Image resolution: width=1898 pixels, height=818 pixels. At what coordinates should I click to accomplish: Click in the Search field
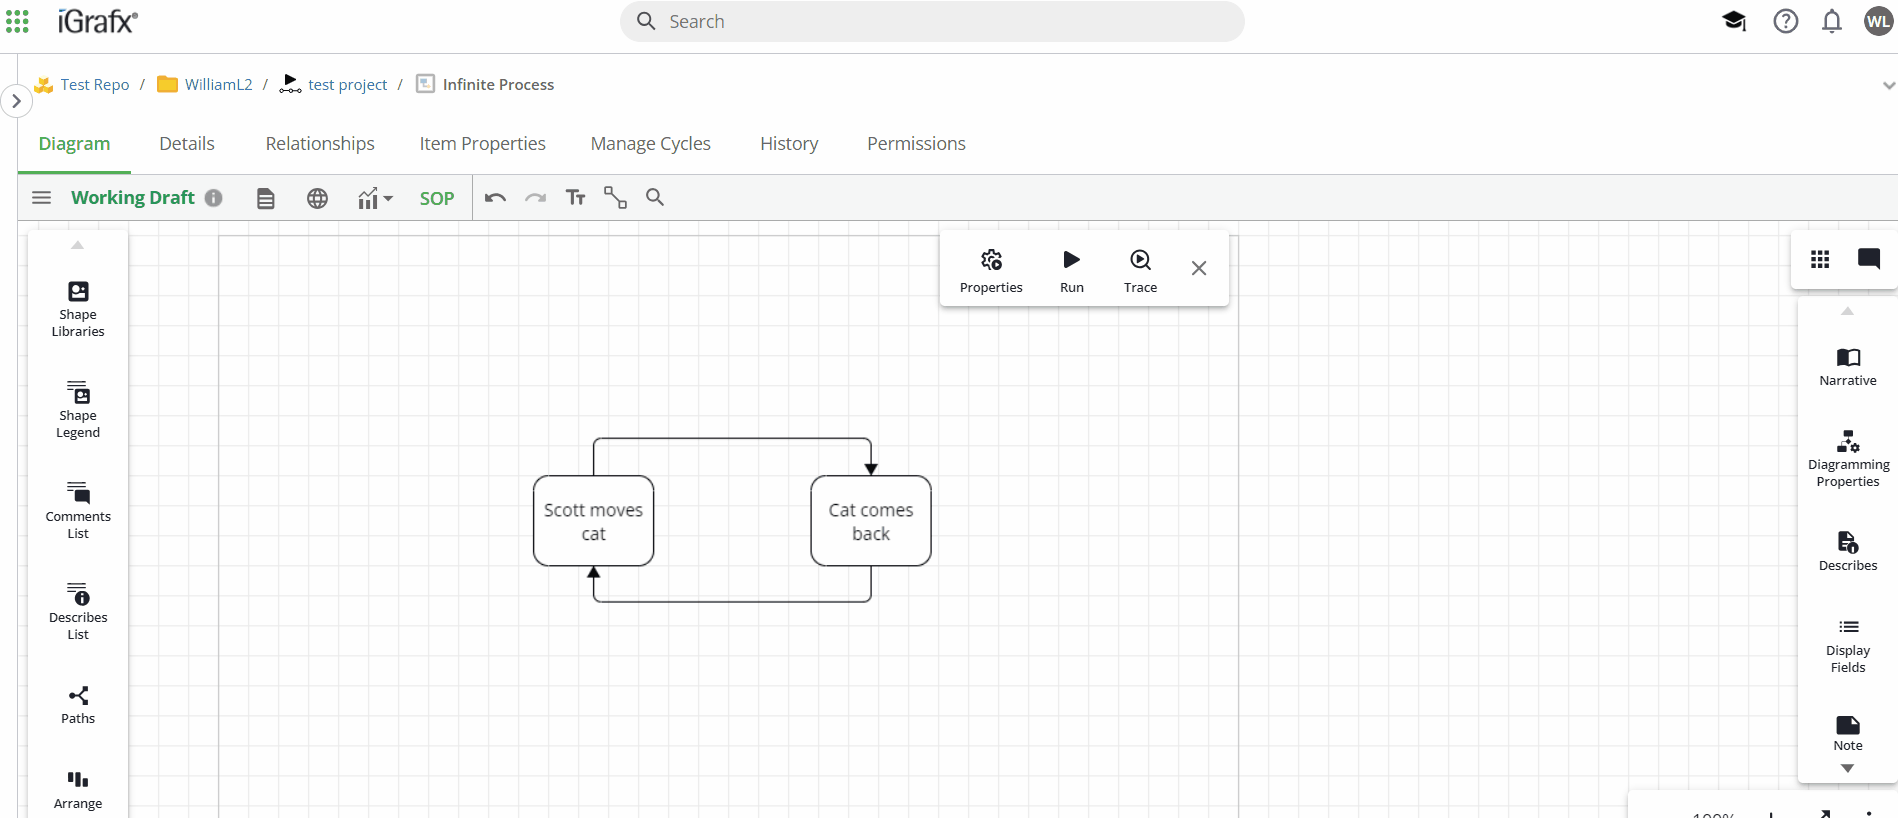pyautogui.click(x=930, y=22)
